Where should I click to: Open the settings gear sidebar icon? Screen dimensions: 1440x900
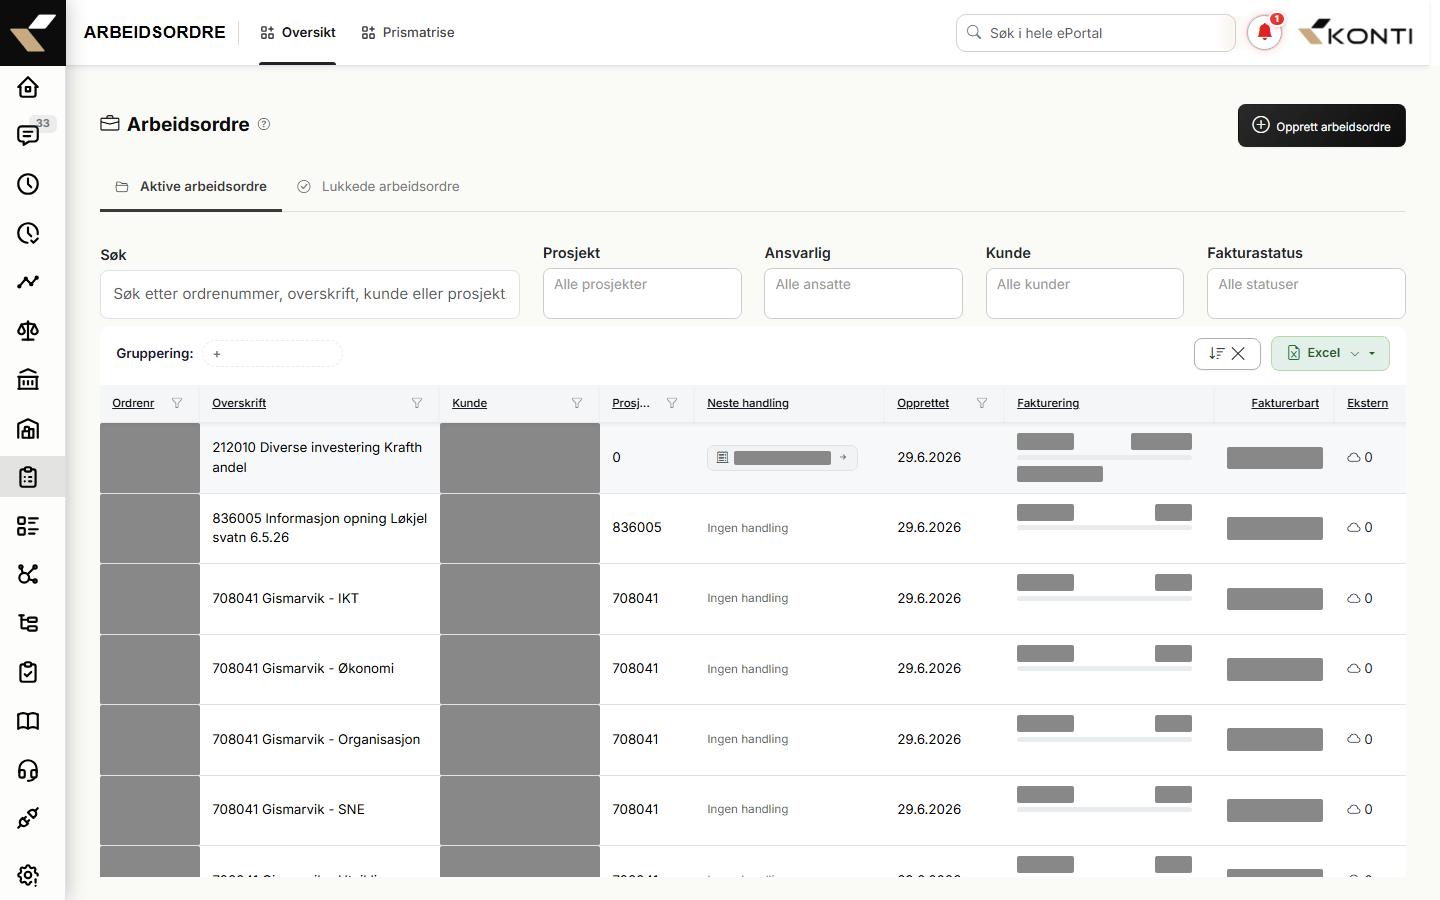[28, 875]
